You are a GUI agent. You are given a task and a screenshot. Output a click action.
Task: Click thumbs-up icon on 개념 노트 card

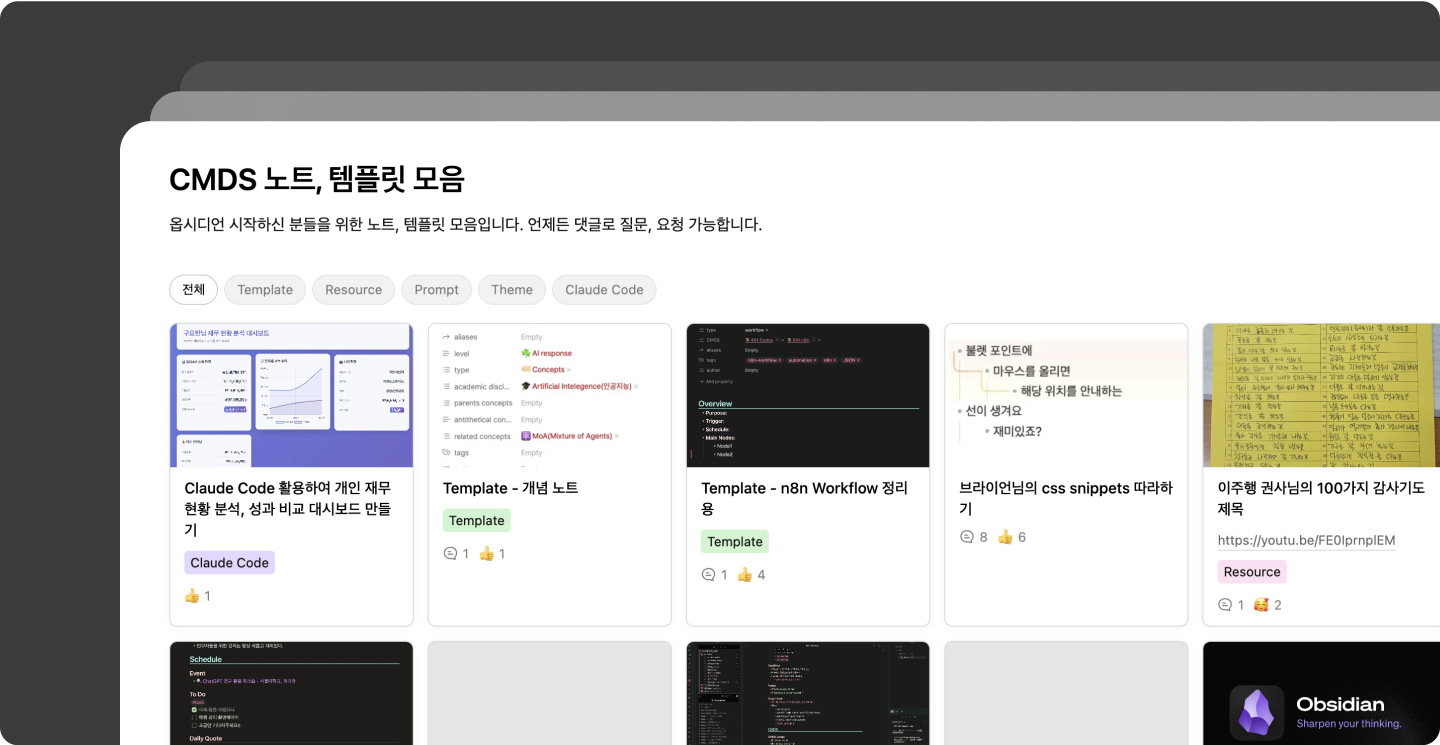tap(487, 554)
